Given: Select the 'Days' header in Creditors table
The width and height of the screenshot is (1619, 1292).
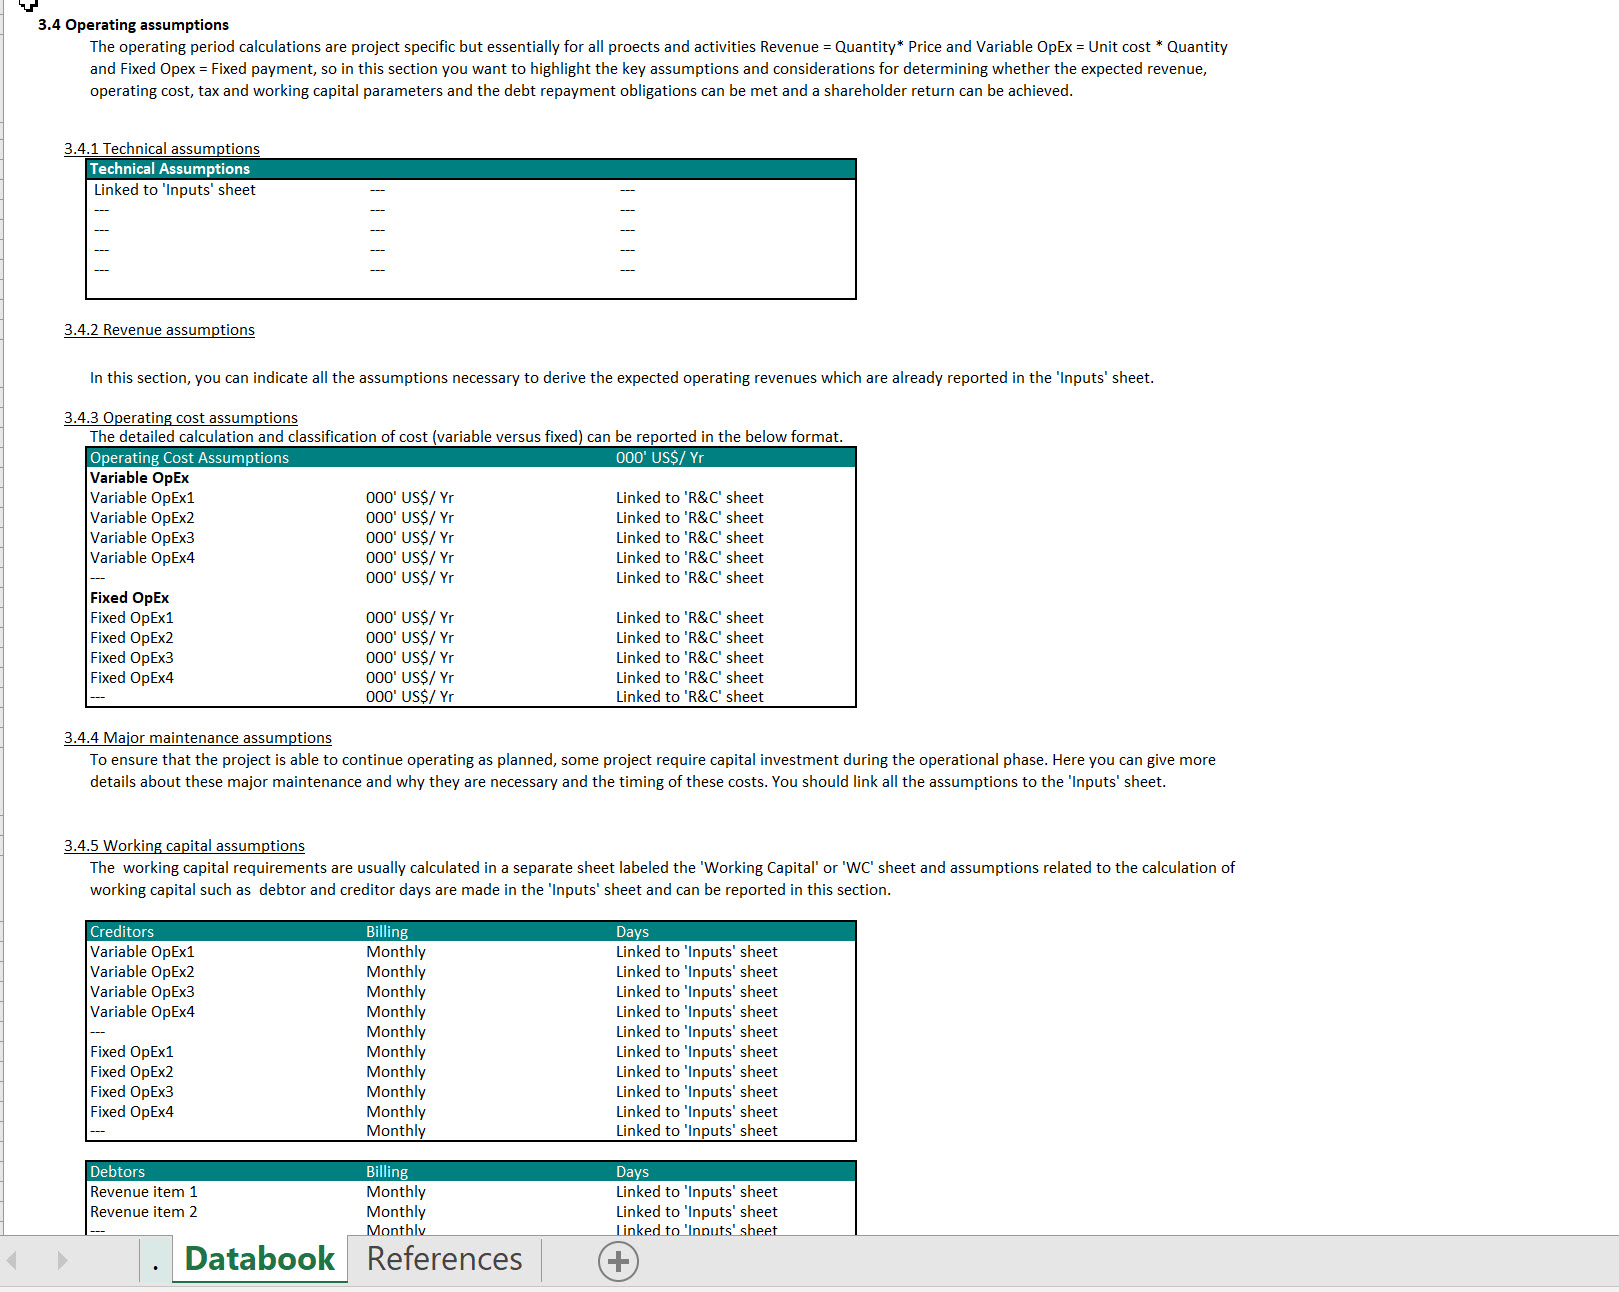Looking at the screenshot, I should pyautogui.click(x=632, y=932).
